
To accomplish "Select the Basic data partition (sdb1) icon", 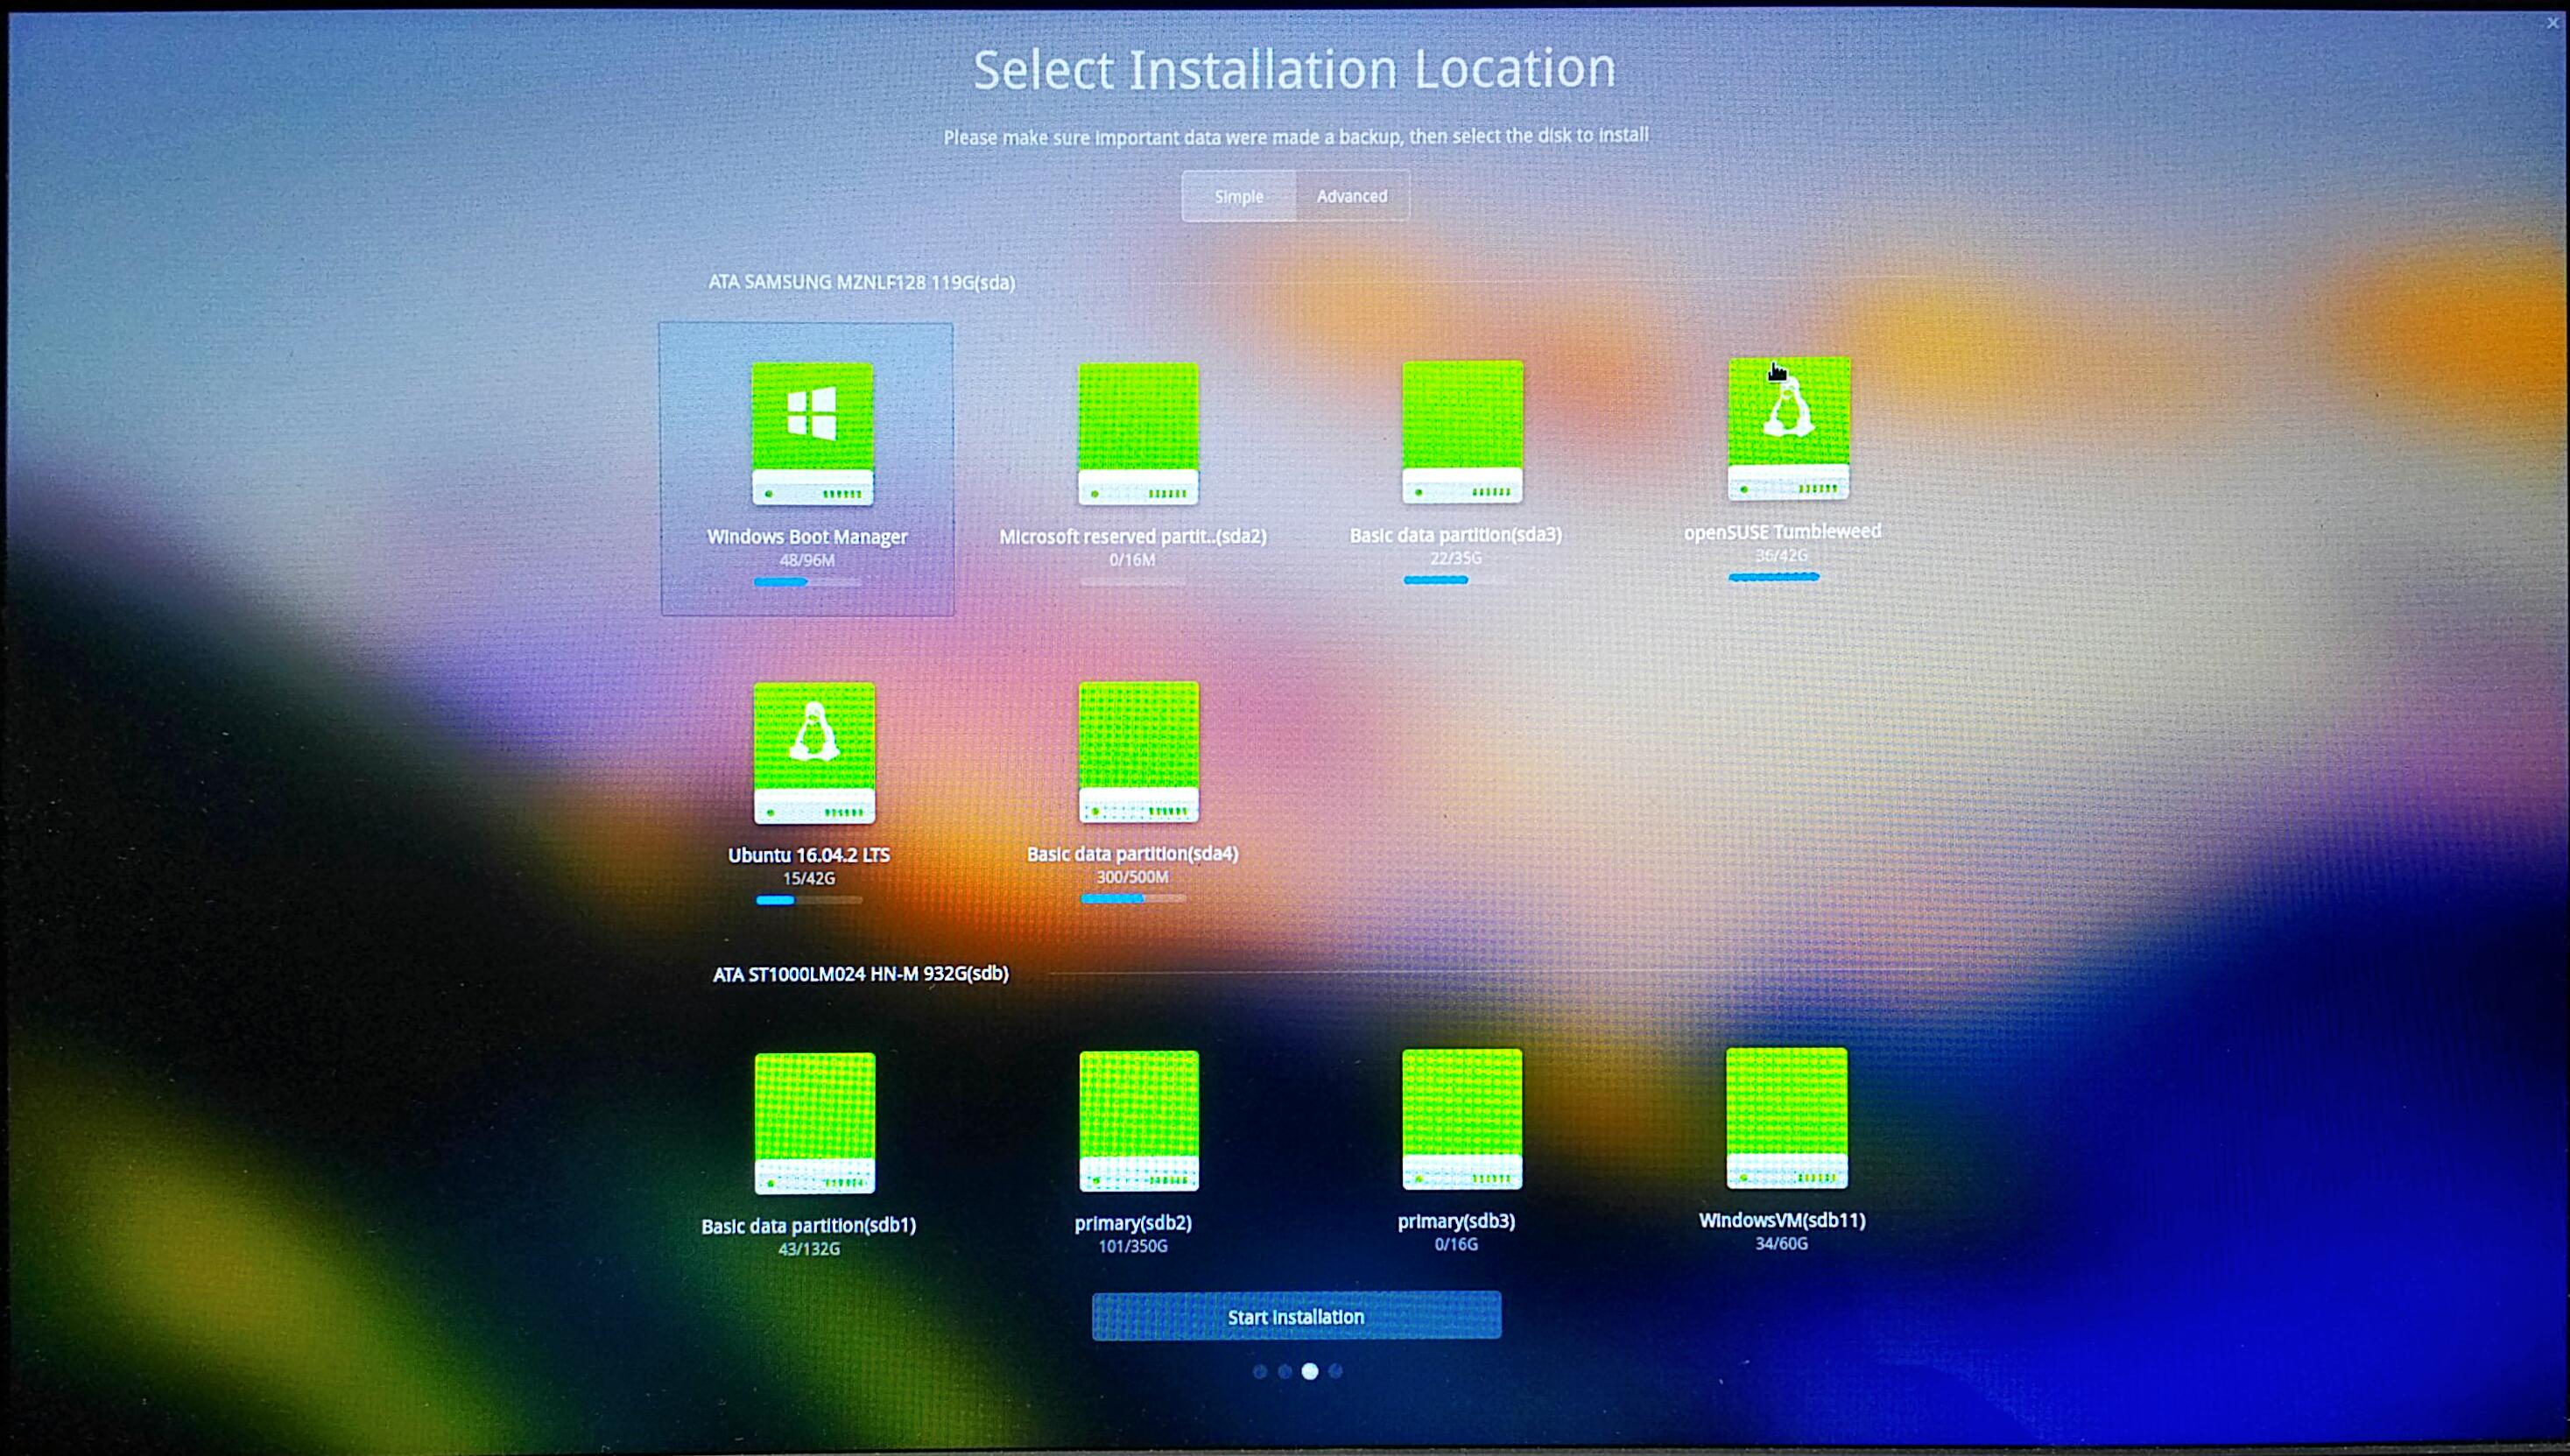I will point(814,1123).
